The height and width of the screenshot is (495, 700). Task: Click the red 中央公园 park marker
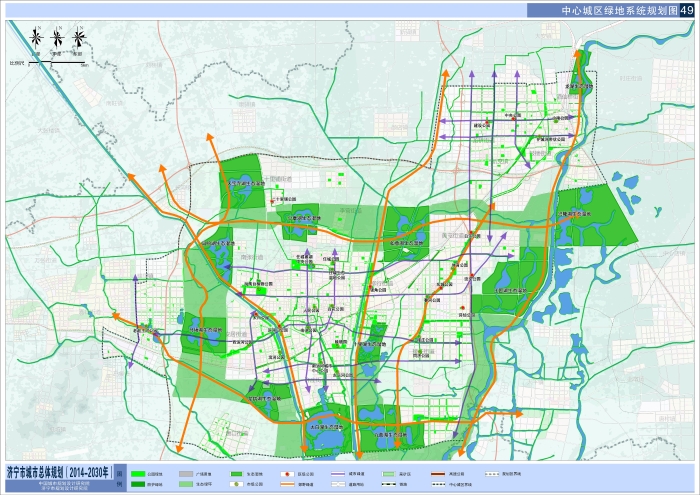coord(463,305)
